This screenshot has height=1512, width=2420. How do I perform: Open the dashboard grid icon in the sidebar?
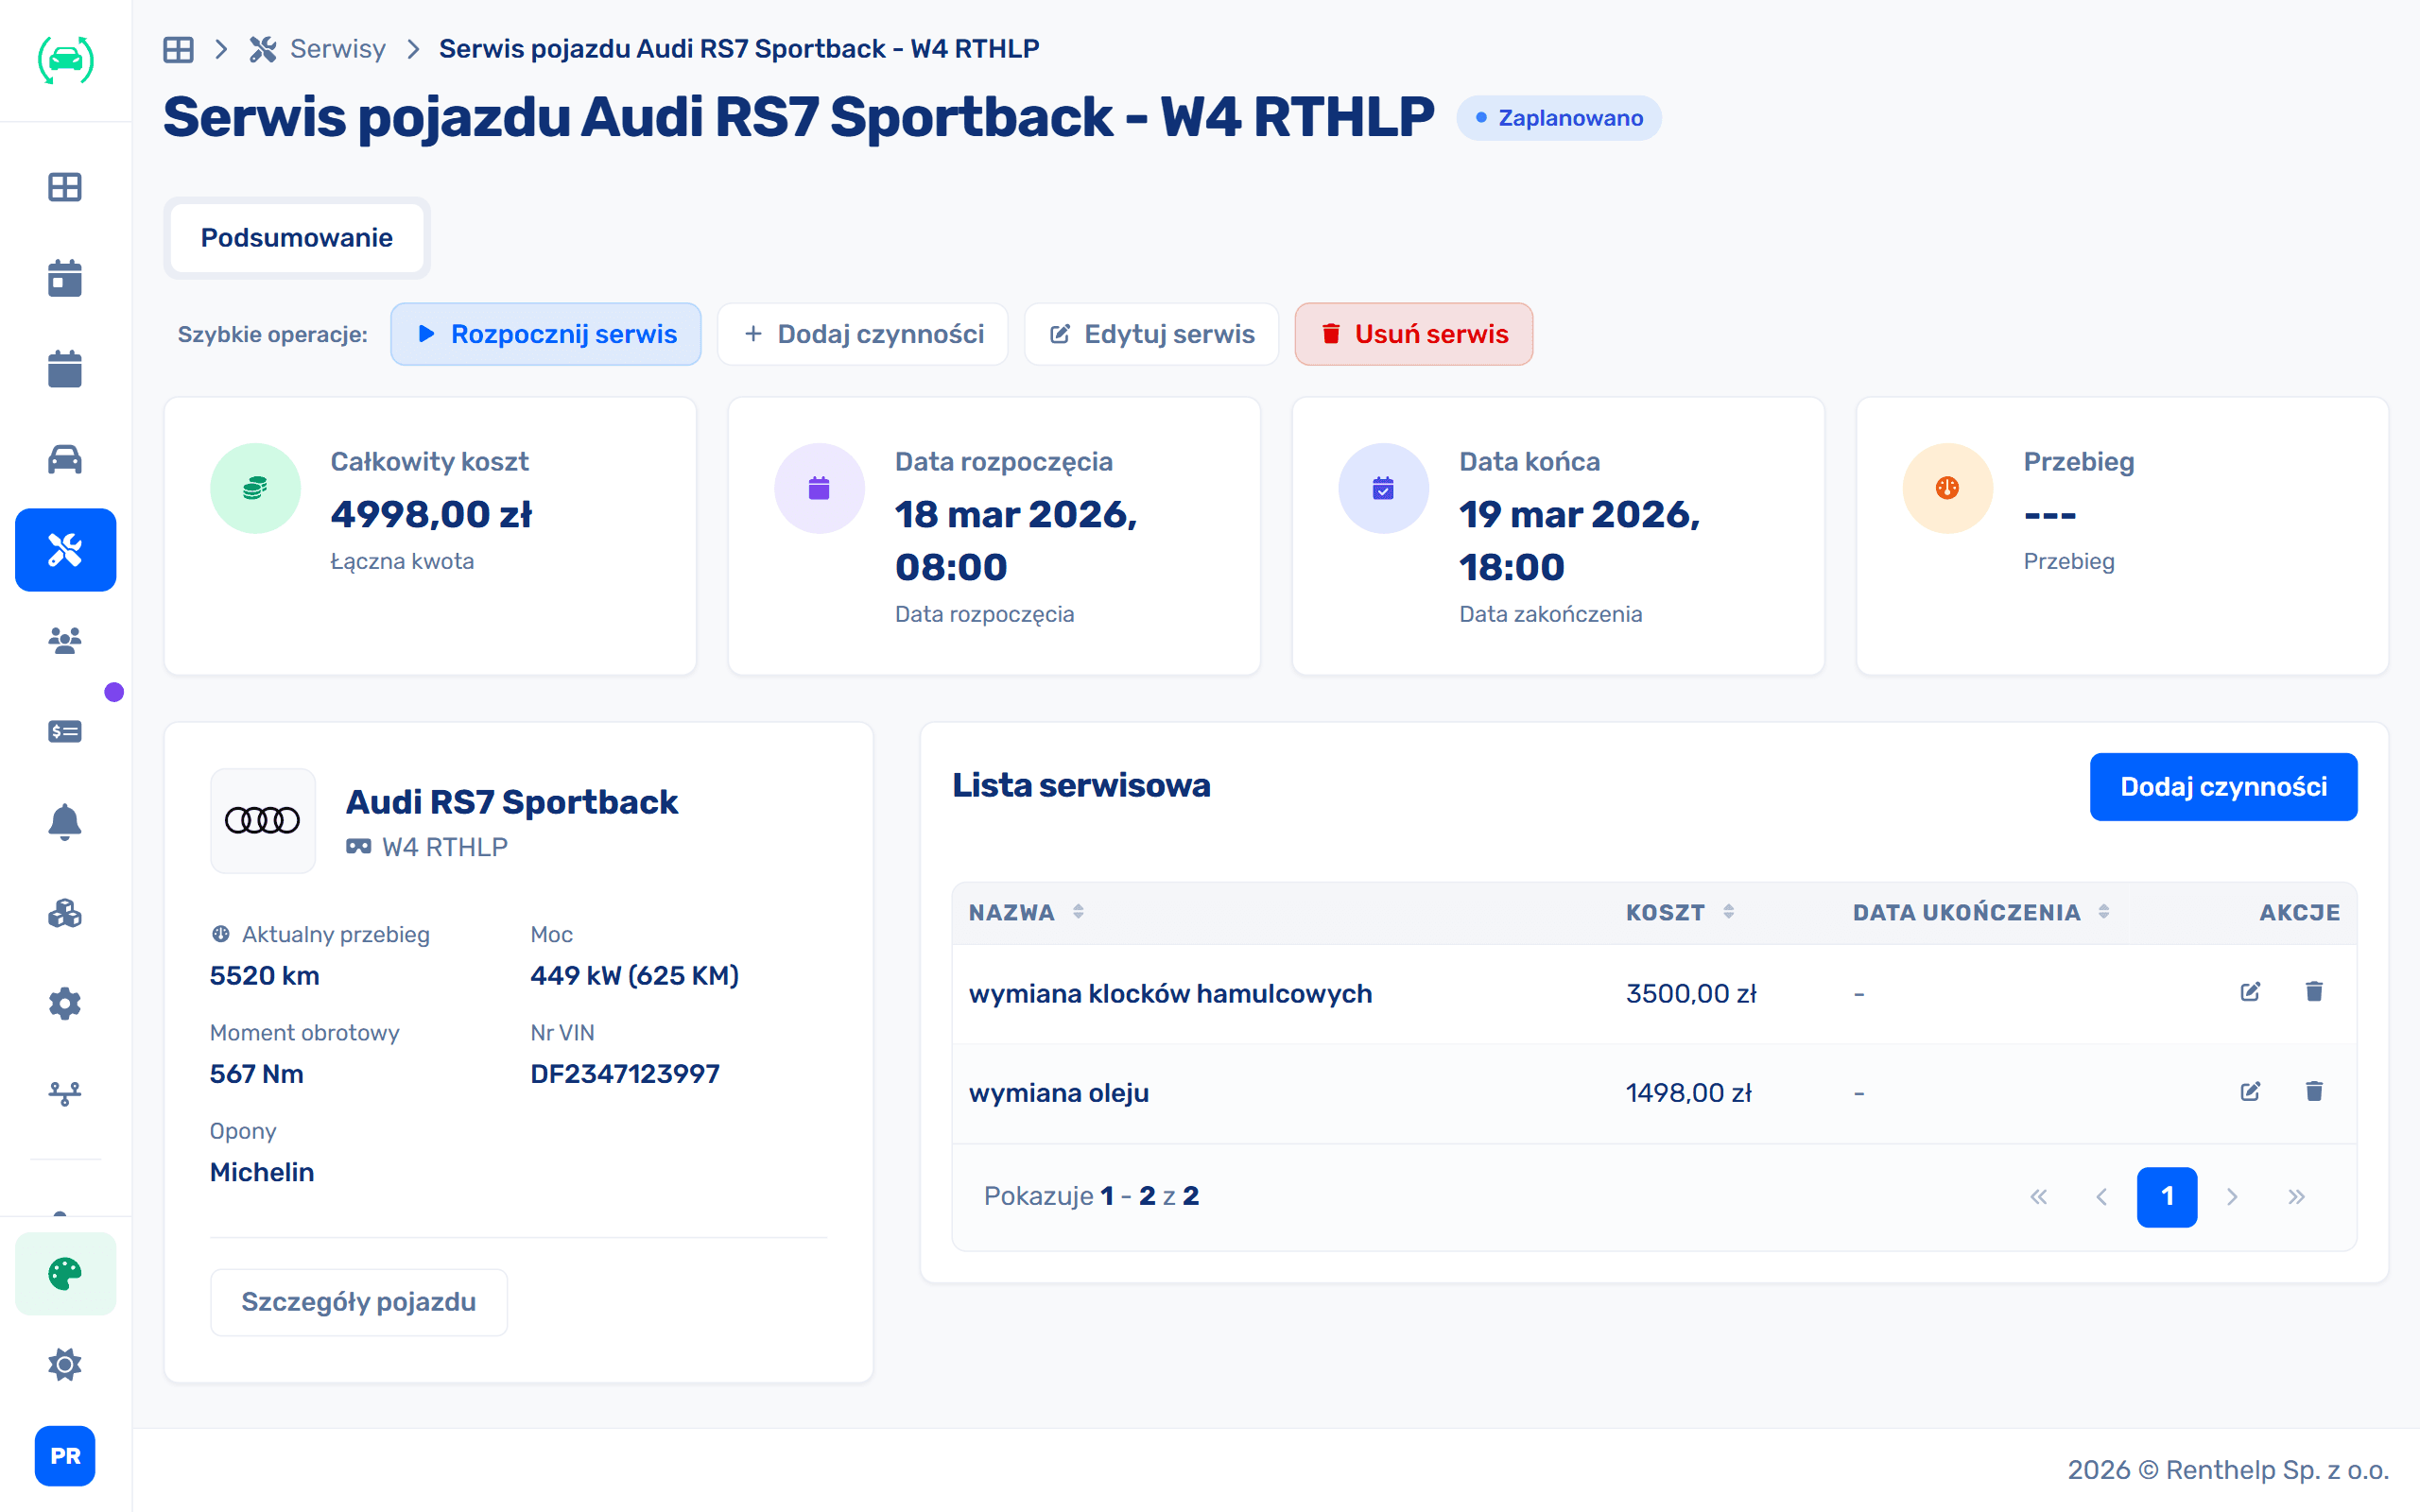click(x=65, y=187)
